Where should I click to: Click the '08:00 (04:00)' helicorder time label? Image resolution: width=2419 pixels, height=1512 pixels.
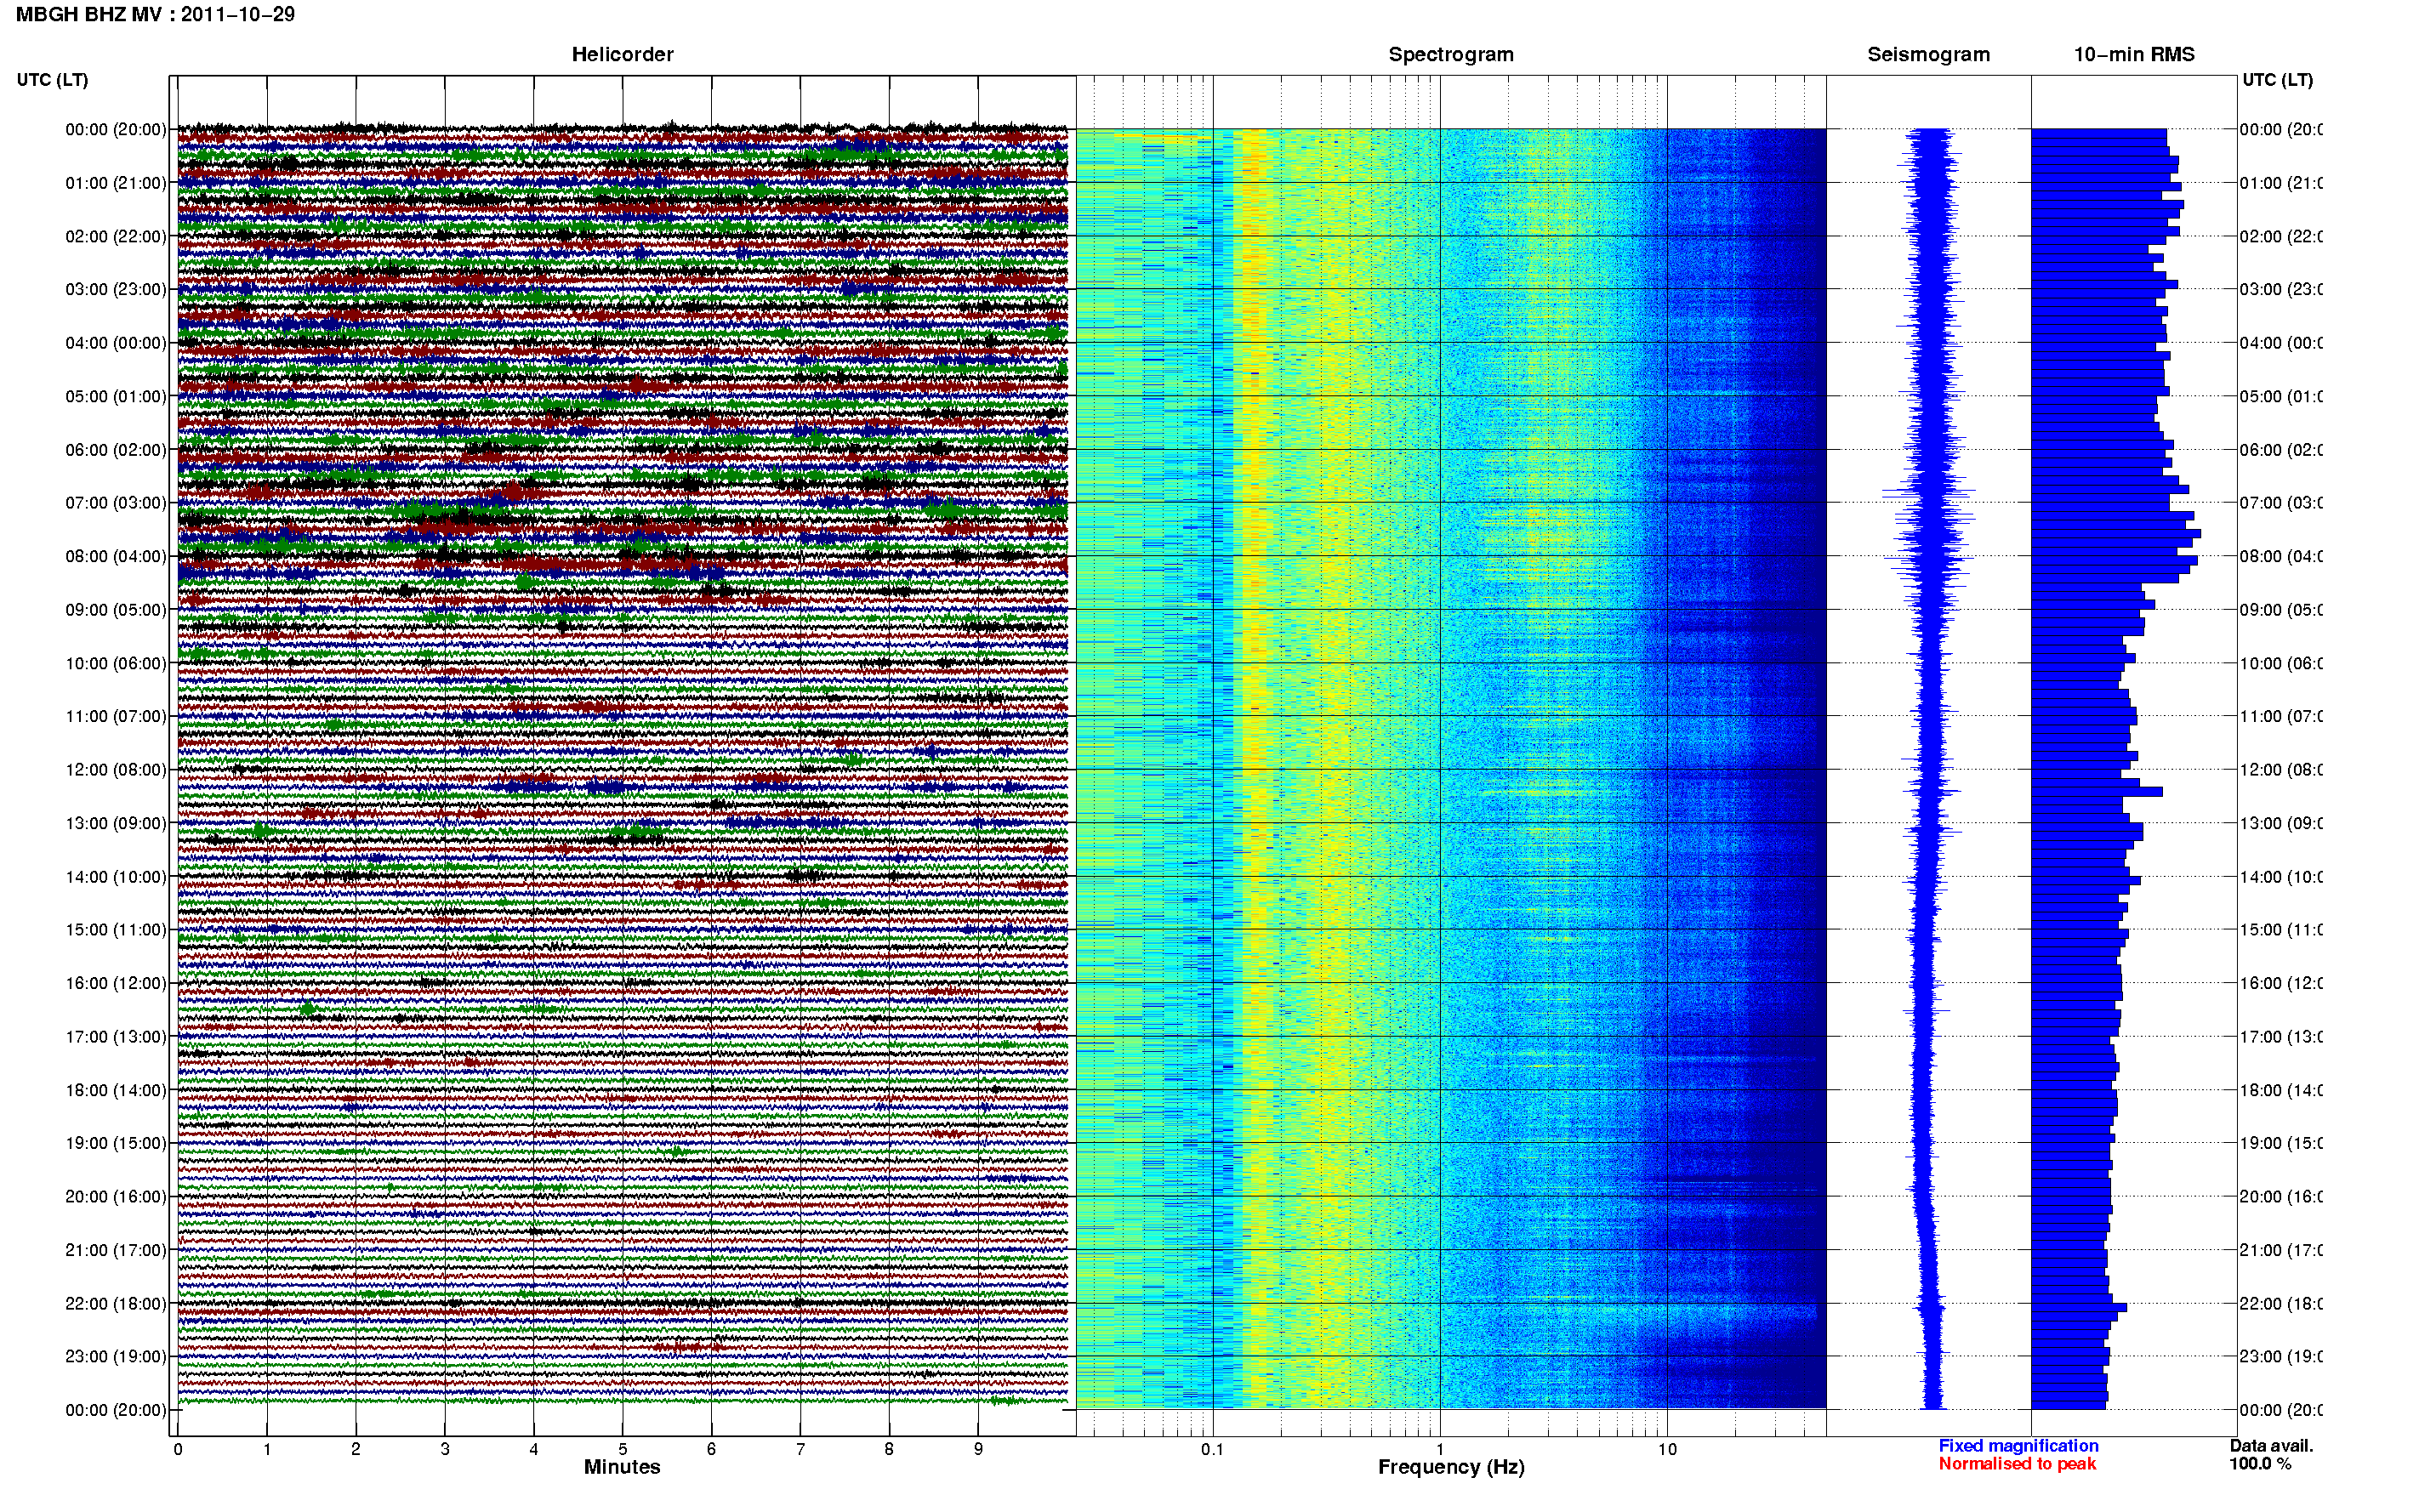[x=116, y=556]
